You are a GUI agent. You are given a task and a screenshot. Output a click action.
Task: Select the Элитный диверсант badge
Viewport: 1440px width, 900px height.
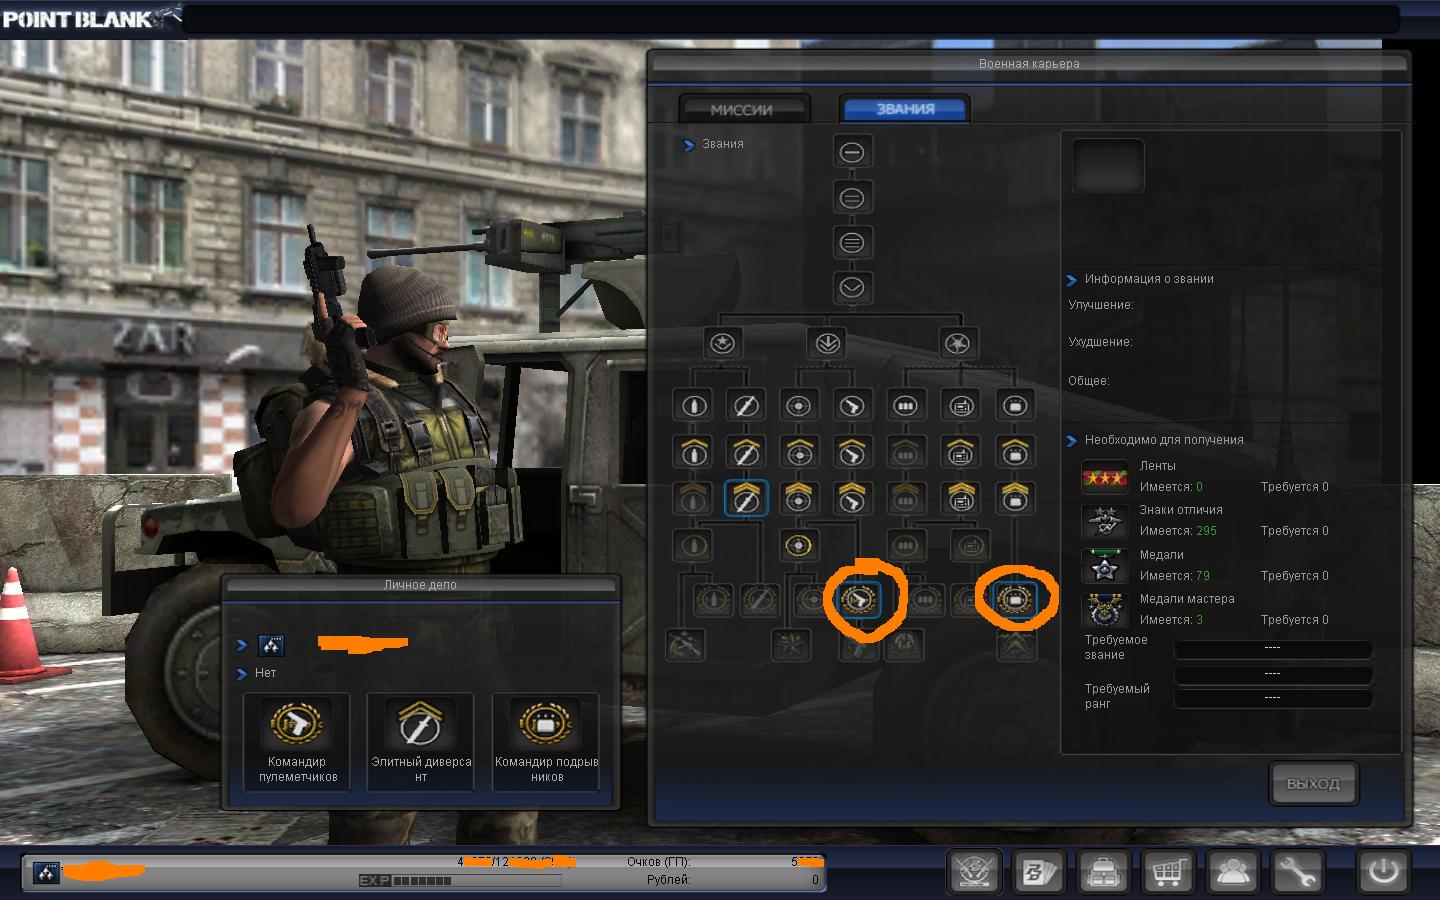click(x=420, y=742)
